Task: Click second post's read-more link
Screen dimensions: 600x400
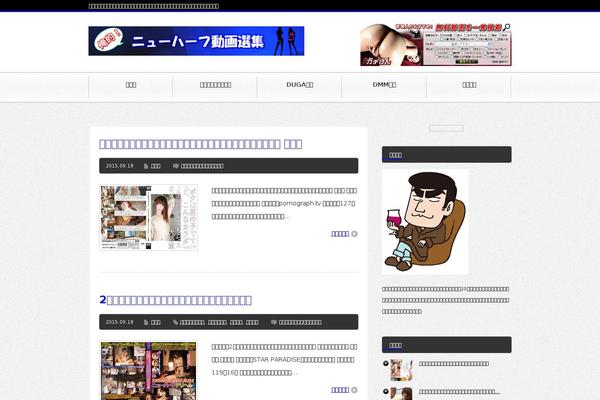Action: pos(340,390)
